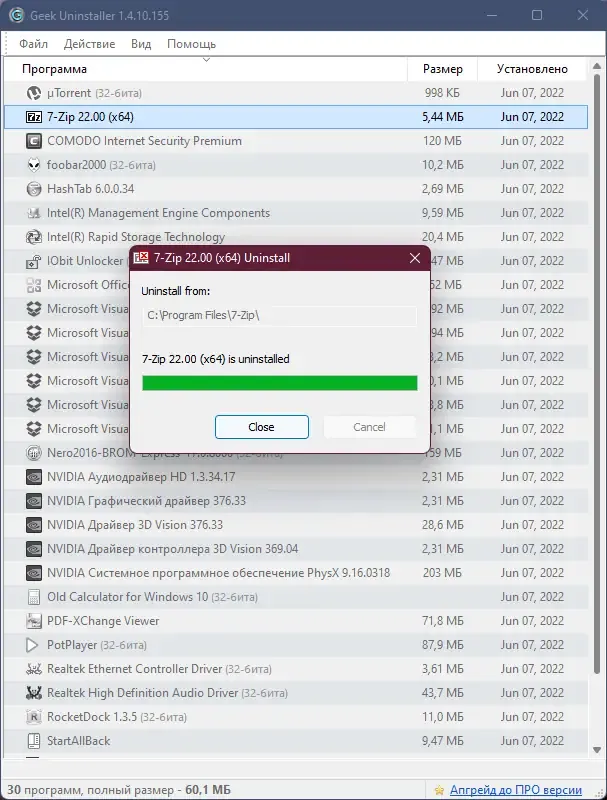Click the COMODO Internet Security icon
The image size is (607, 800).
coord(34,141)
